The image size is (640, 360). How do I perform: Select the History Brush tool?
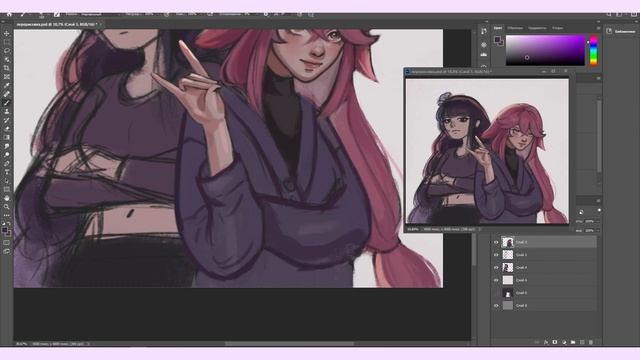[7, 120]
